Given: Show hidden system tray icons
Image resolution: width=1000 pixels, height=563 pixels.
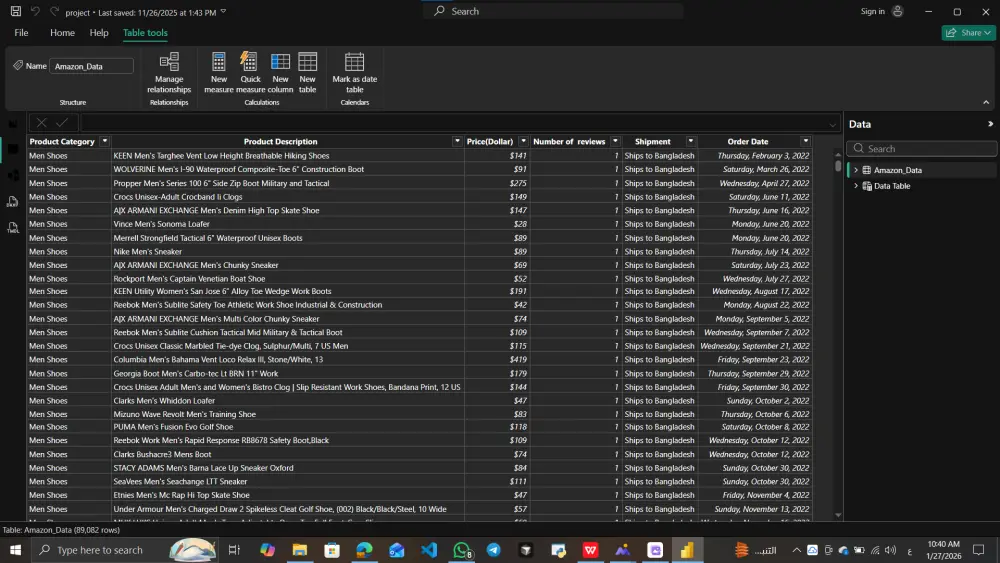Looking at the screenshot, I should (x=797, y=550).
